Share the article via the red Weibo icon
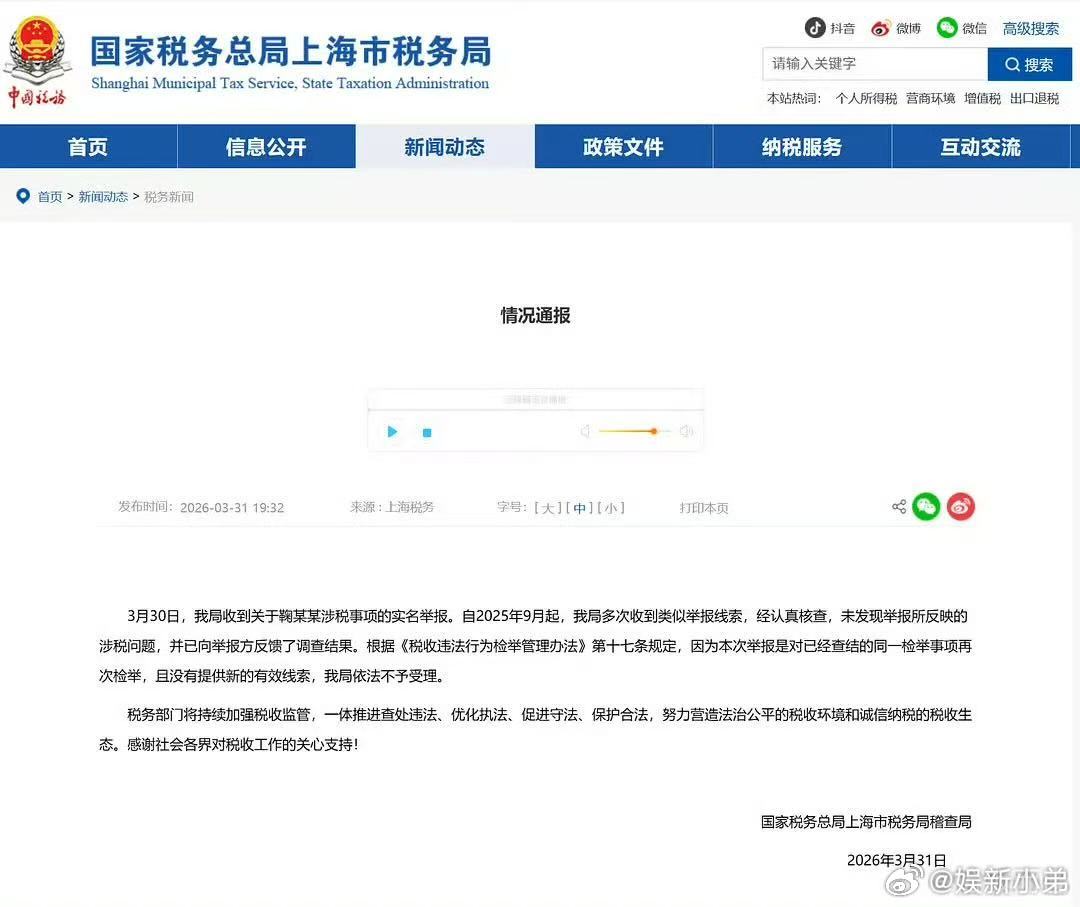1080x907 pixels. (x=961, y=506)
